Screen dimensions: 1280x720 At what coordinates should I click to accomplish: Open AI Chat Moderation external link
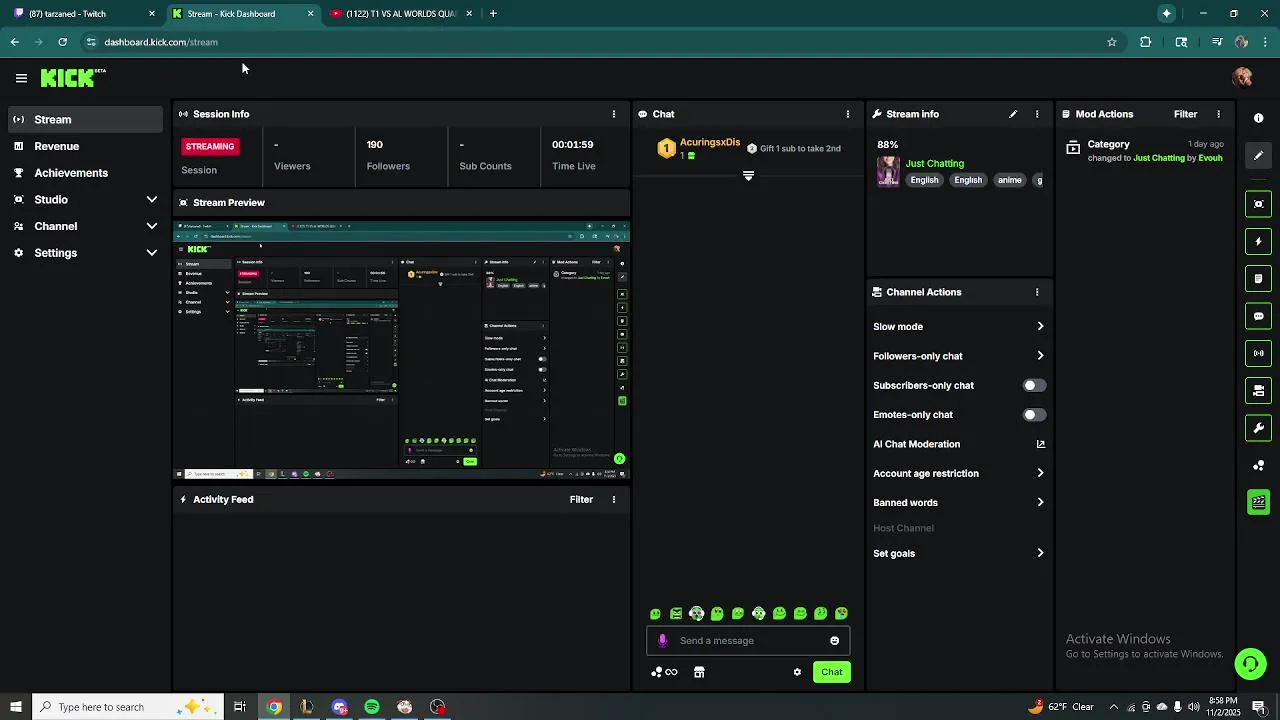click(x=1040, y=444)
